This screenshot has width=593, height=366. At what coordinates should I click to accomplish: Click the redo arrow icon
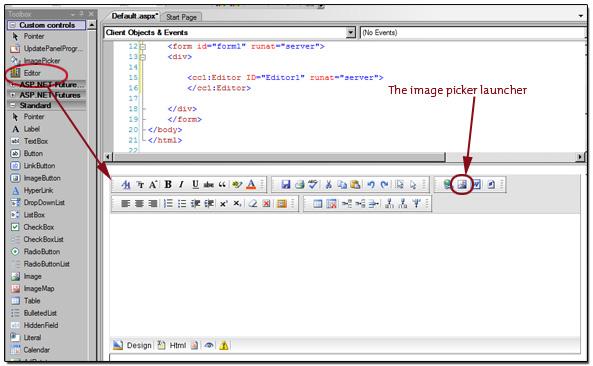click(x=385, y=185)
